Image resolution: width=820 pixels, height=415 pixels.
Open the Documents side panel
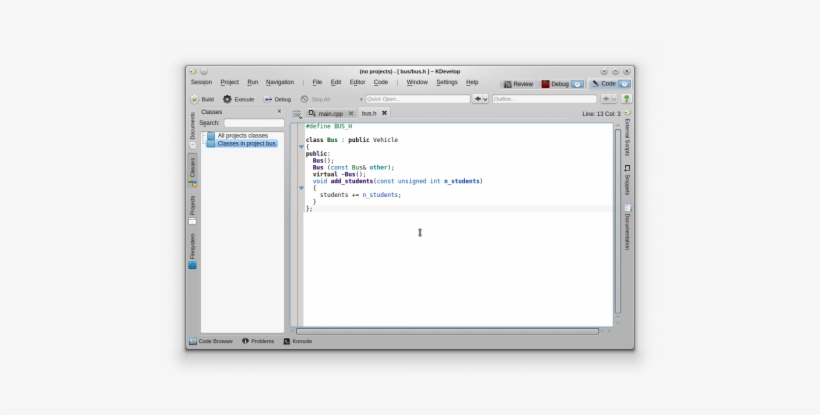pos(192,130)
